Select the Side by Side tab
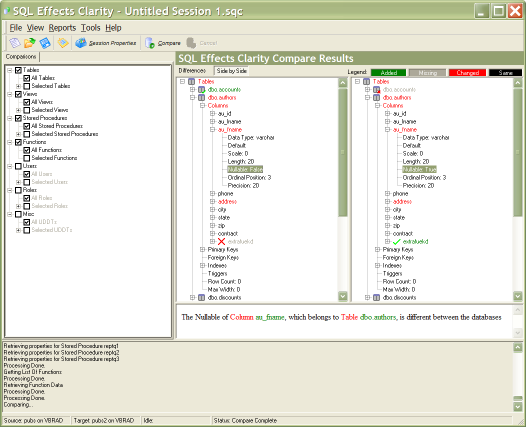Viewport: 526px width, 427px height. coord(231,71)
